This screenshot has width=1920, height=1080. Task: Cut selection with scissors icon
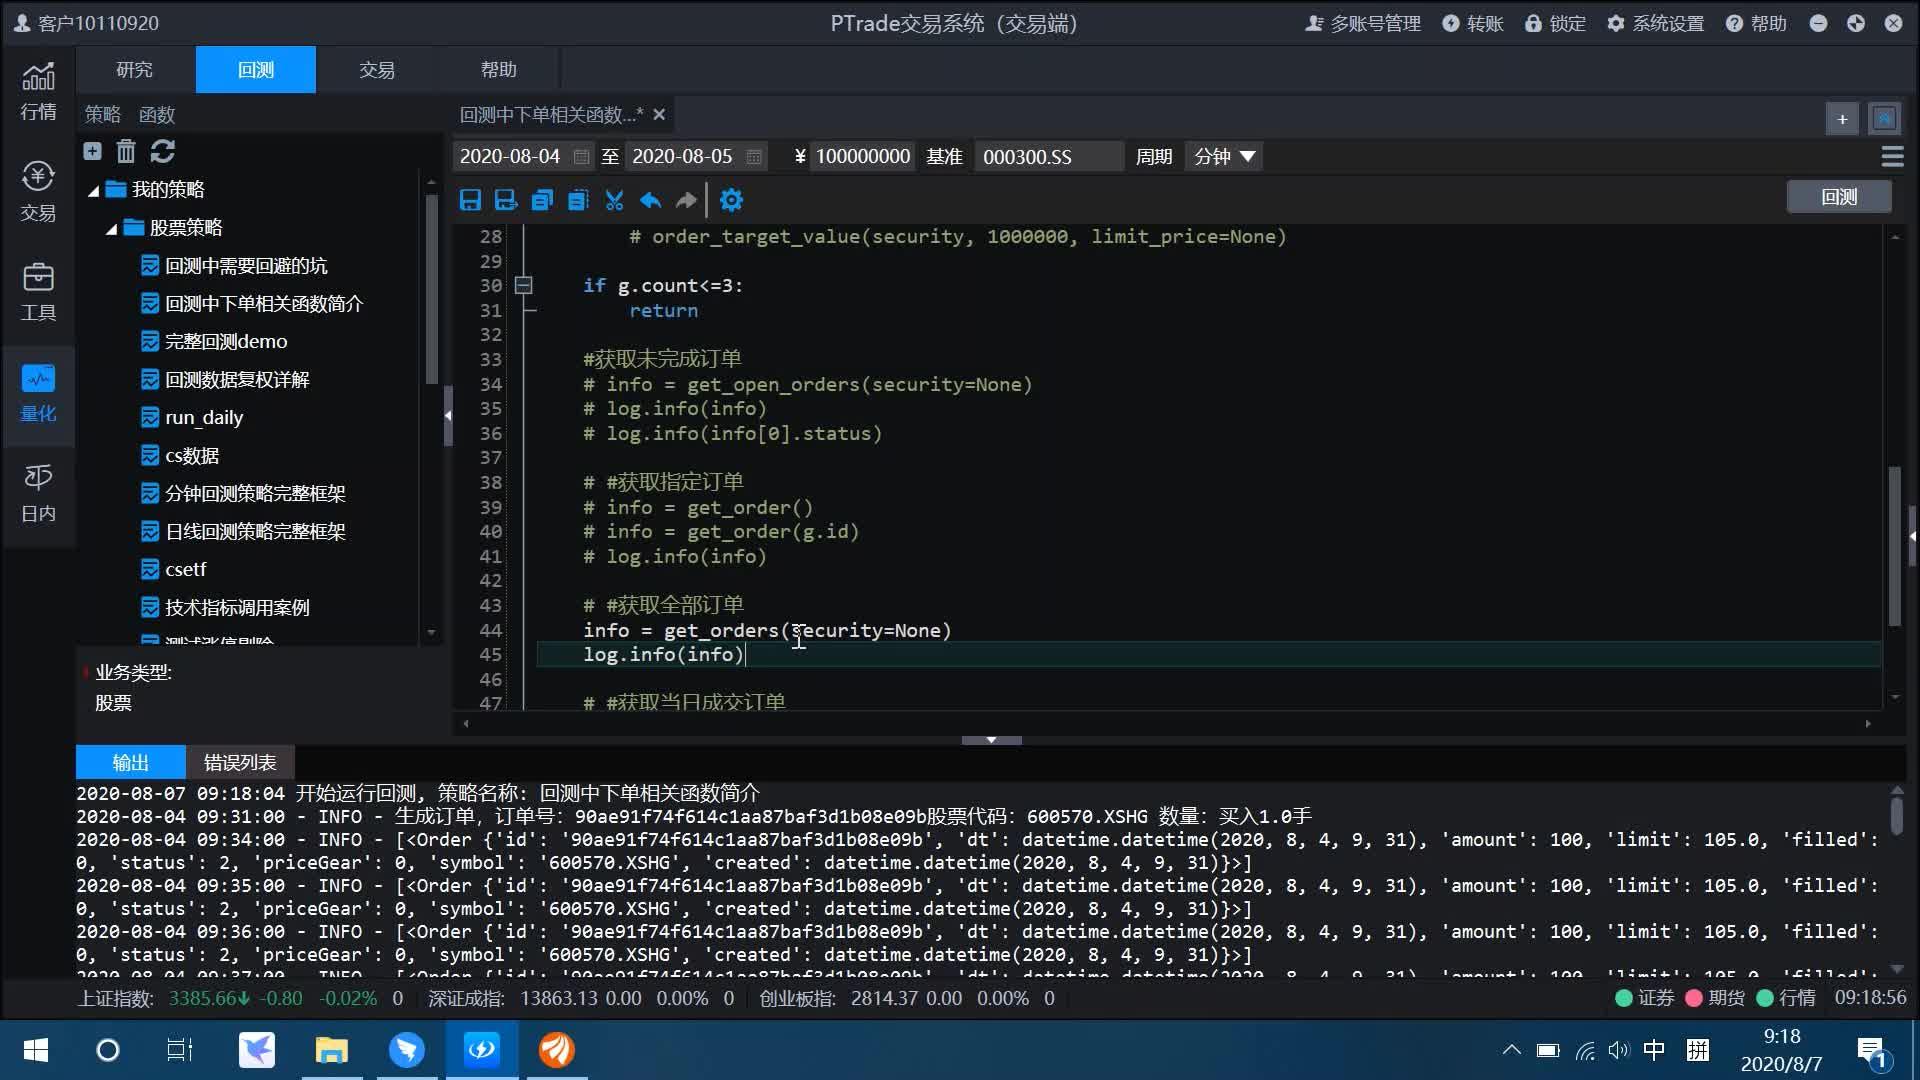coord(614,200)
